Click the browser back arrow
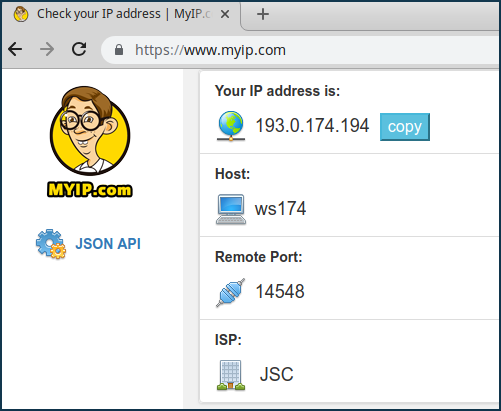 (15, 50)
